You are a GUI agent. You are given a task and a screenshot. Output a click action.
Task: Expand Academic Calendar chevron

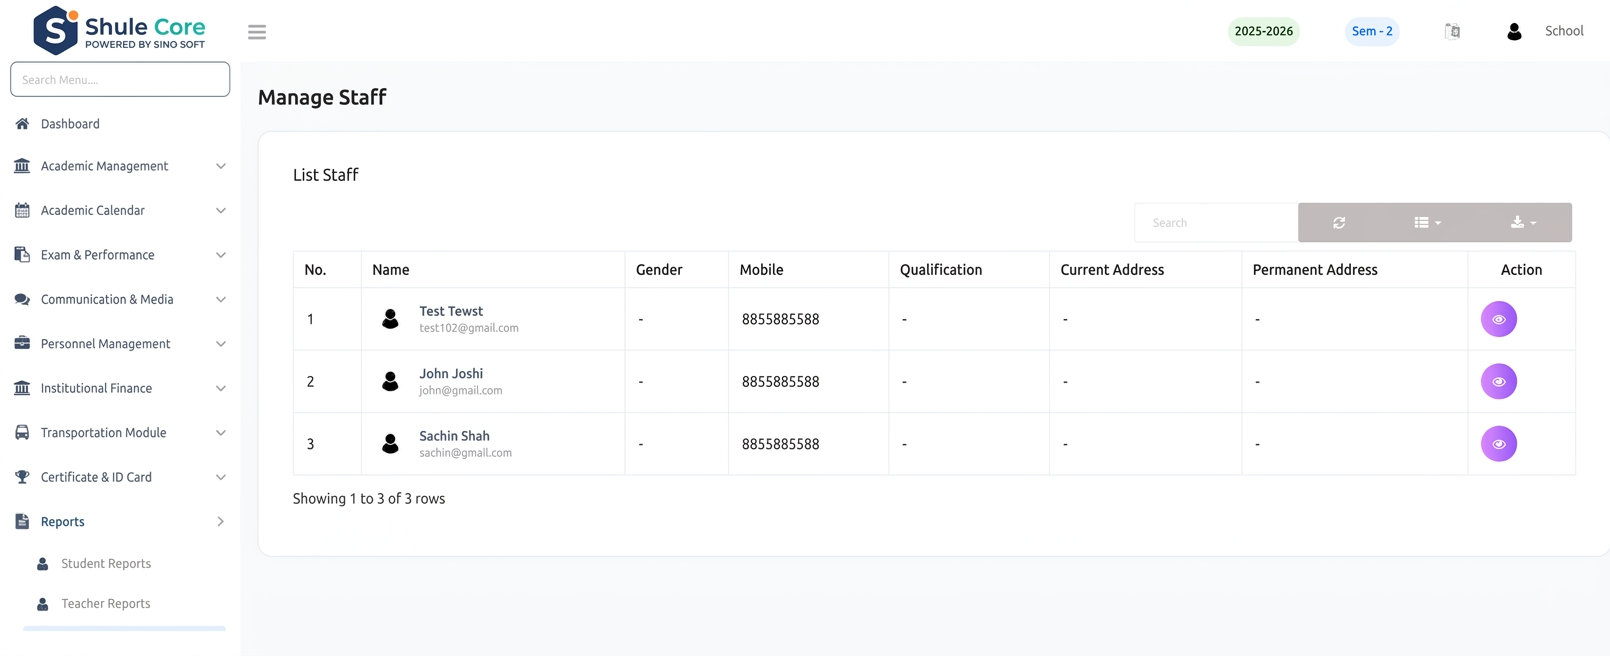click(221, 210)
